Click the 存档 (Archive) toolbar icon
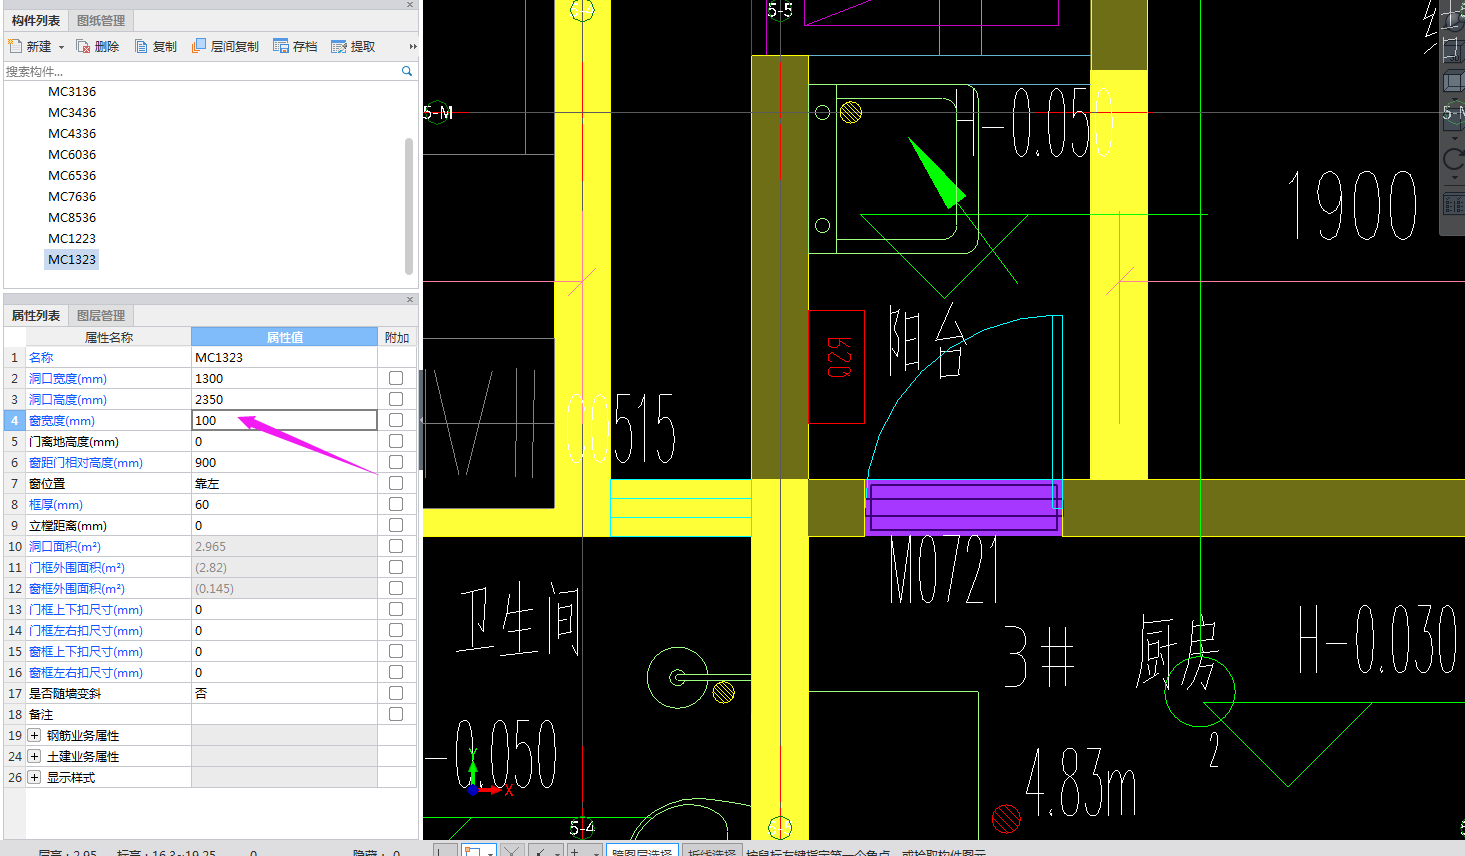This screenshot has width=1465, height=856. pos(281,46)
